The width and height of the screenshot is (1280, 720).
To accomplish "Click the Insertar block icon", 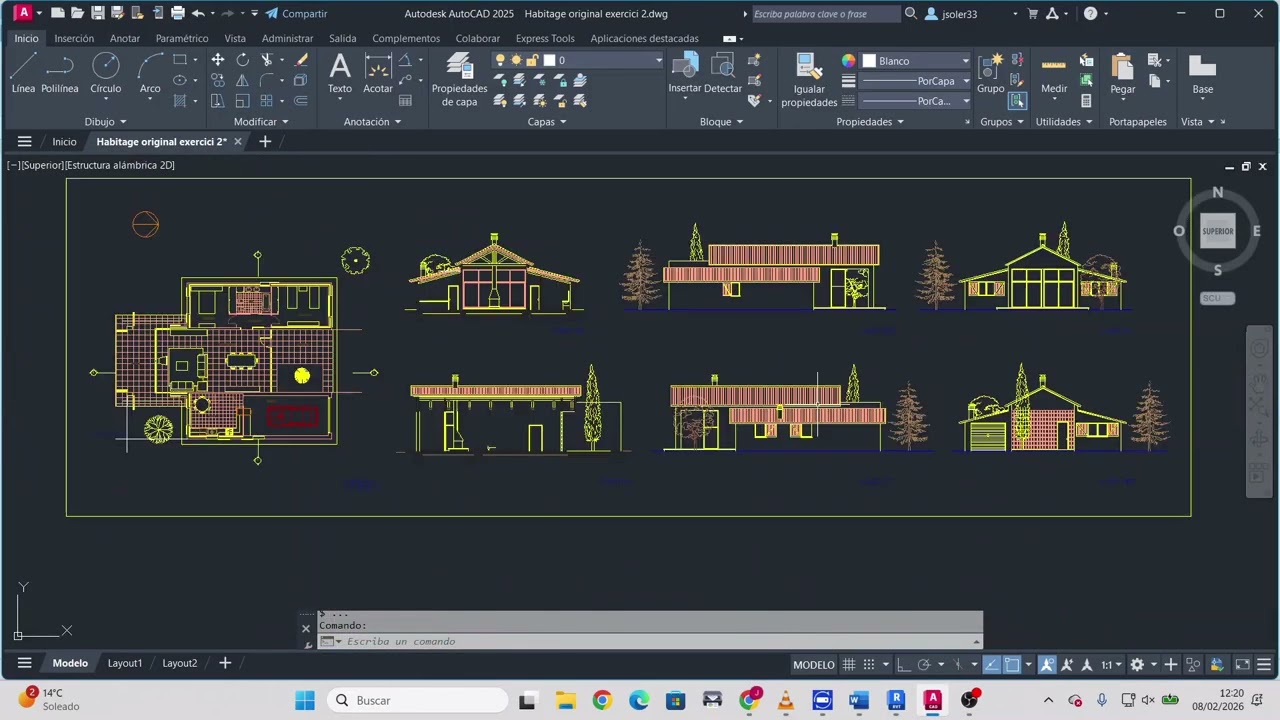I will point(685,74).
